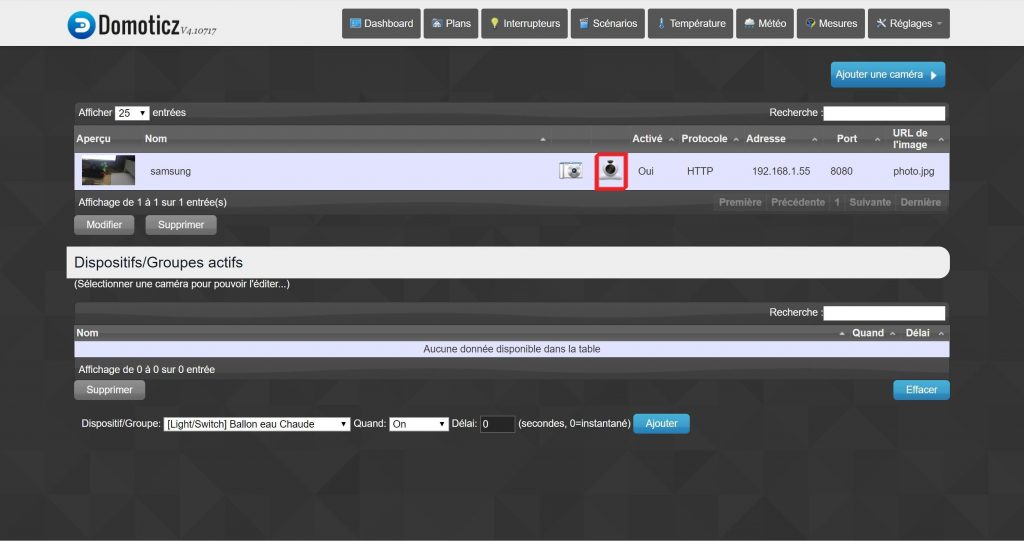Click into the Délai seconds input
The height and width of the screenshot is (541, 1024).
click(x=497, y=424)
